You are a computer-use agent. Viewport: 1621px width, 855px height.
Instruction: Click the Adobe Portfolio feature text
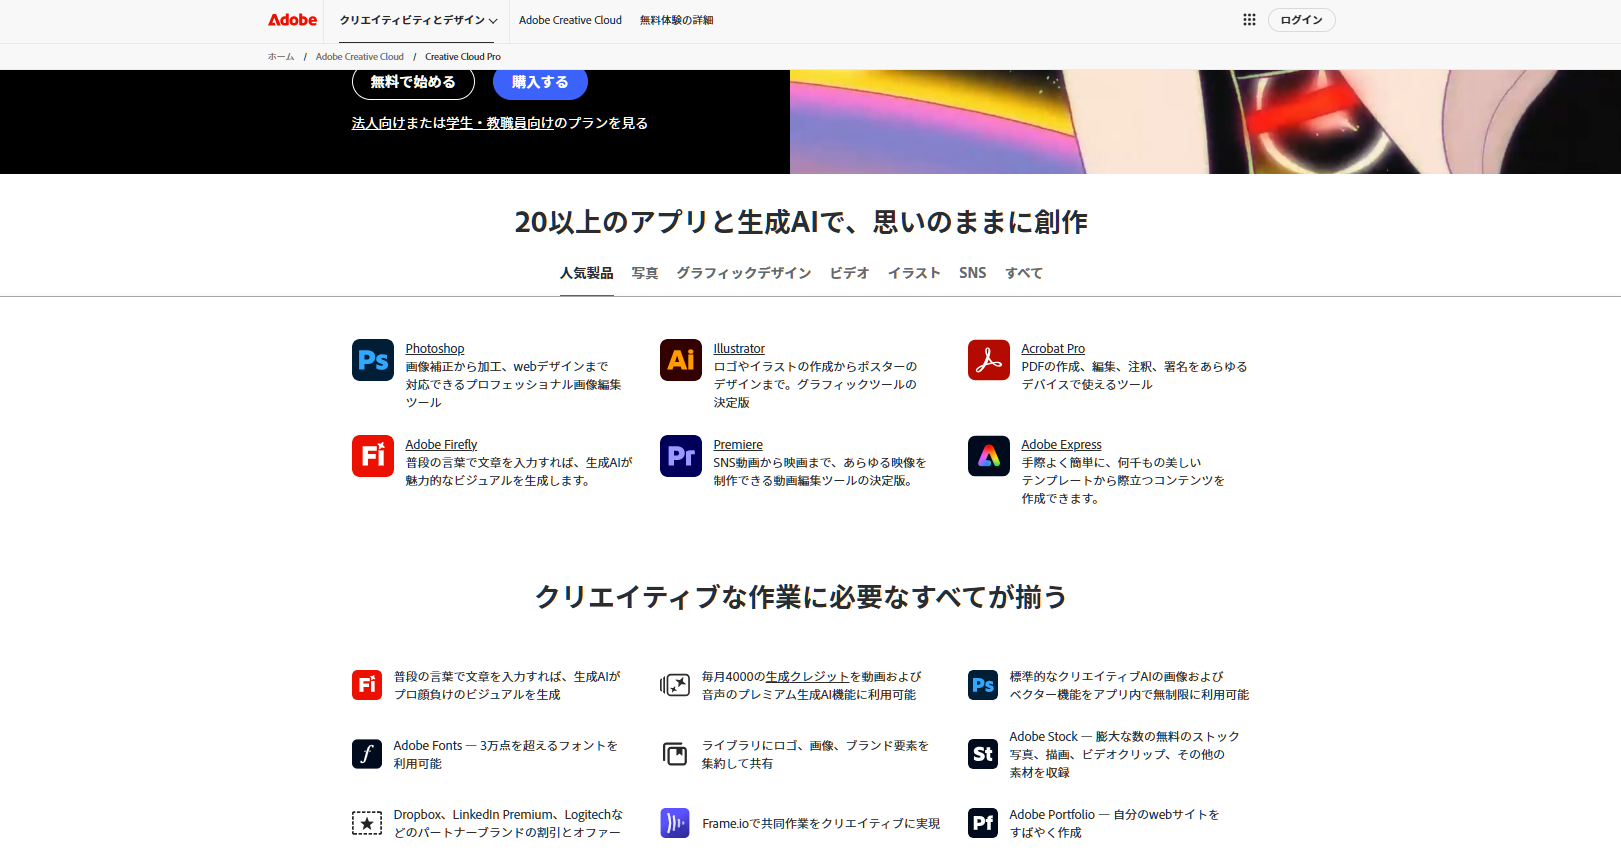(x=1114, y=823)
